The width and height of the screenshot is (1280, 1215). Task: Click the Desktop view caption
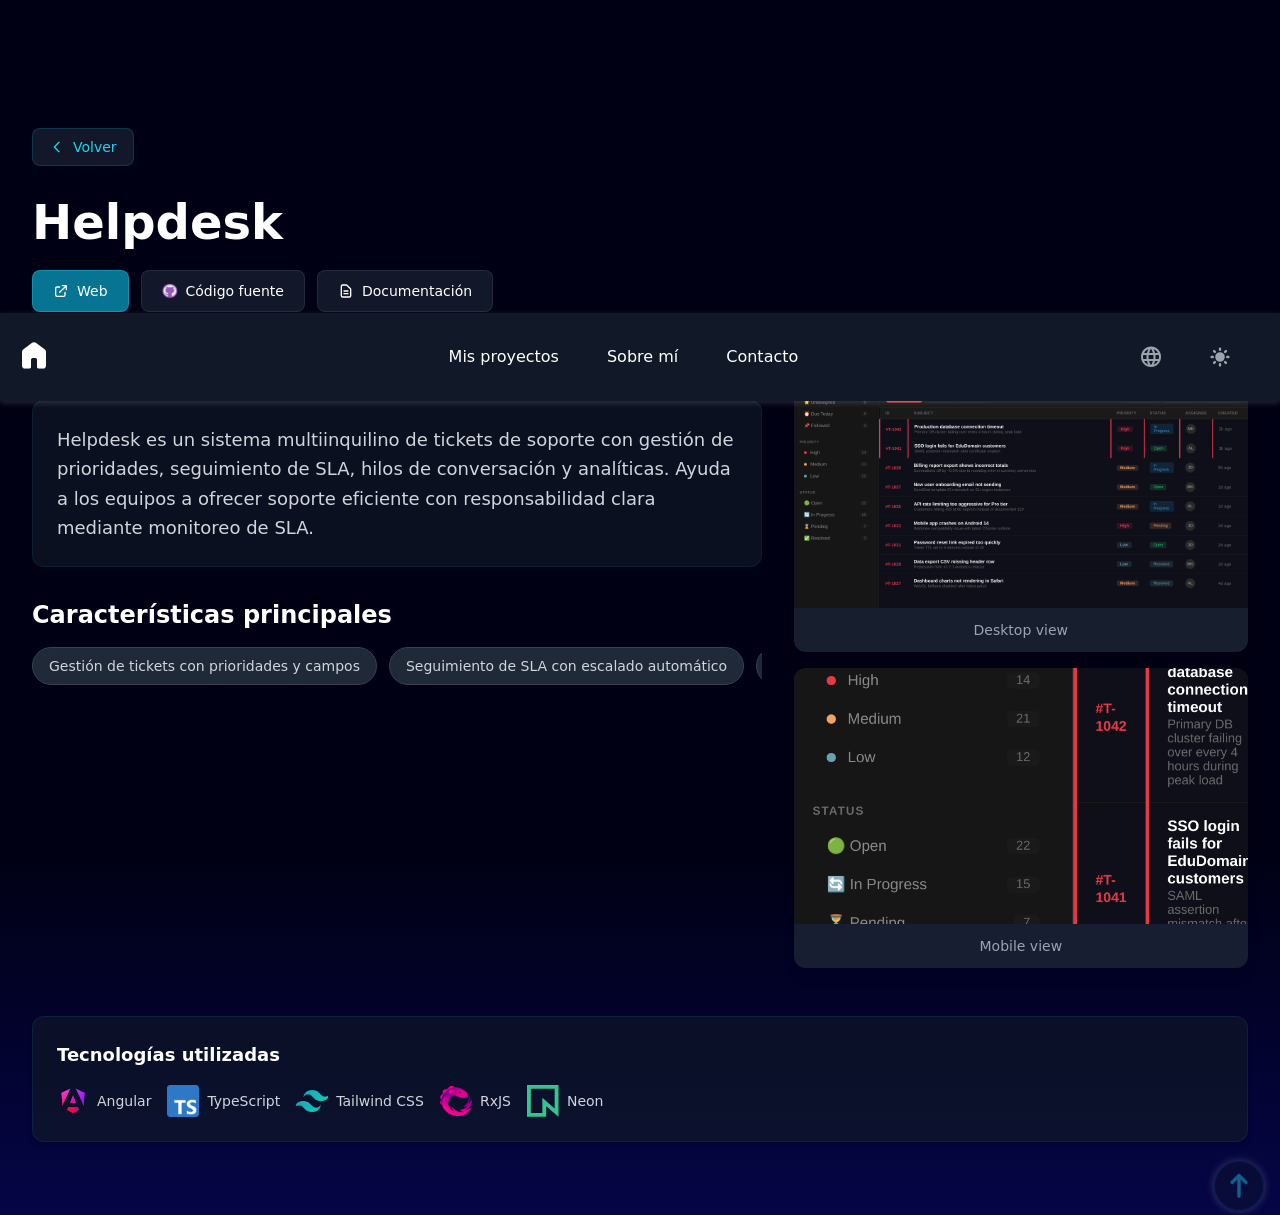(1021, 630)
